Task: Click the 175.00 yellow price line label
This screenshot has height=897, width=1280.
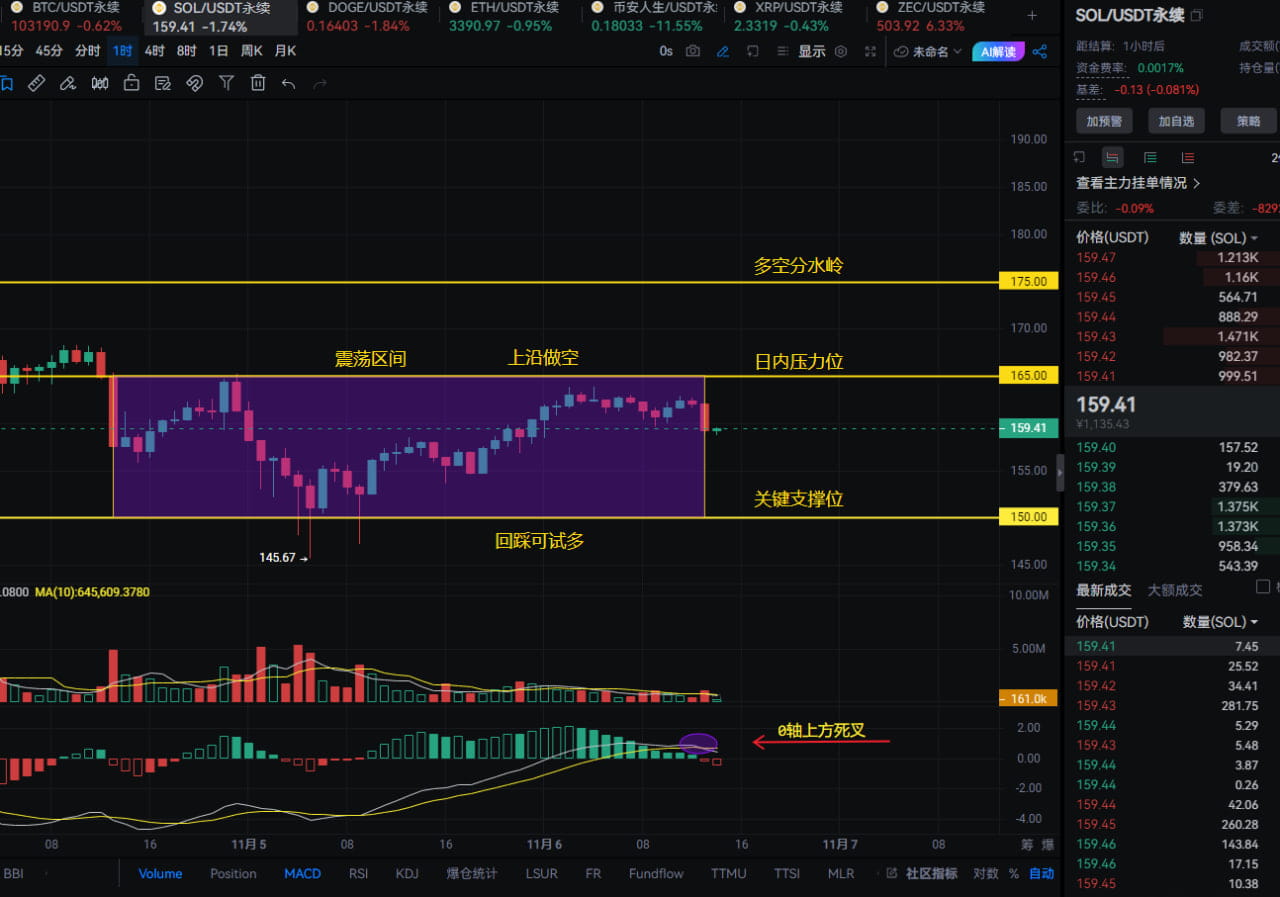Action: [1029, 282]
